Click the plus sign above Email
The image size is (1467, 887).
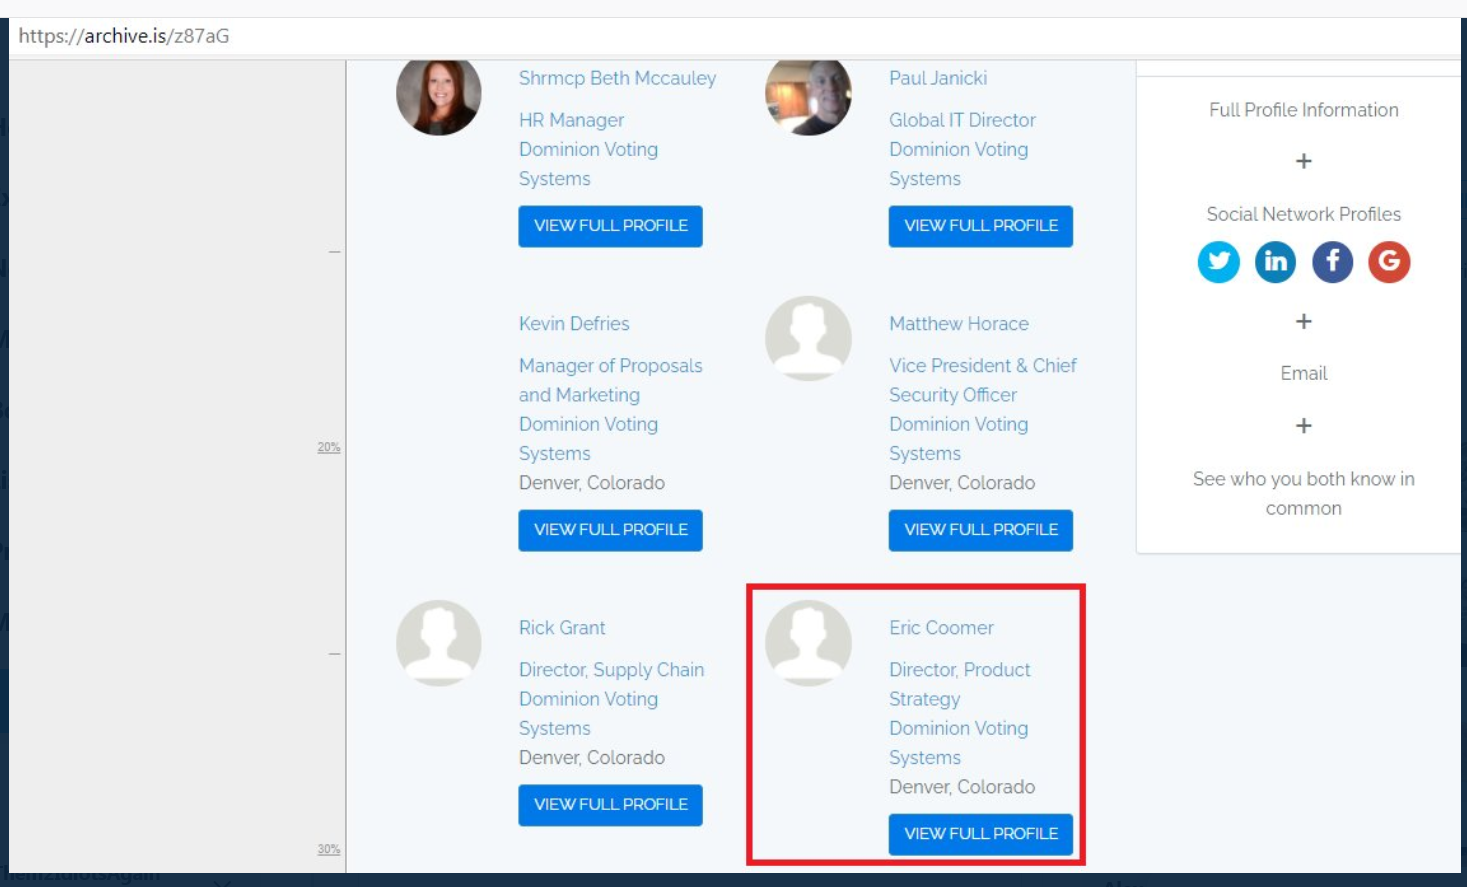pyautogui.click(x=1304, y=321)
